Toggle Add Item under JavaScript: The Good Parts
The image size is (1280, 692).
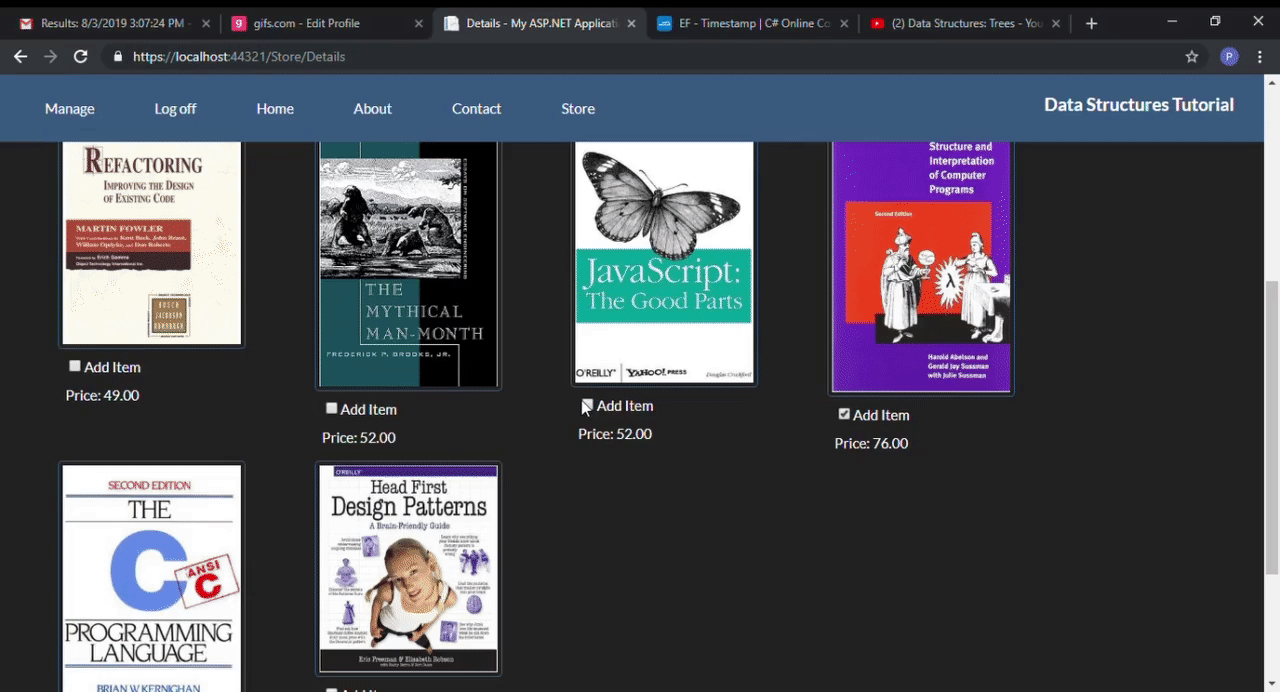[x=588, y=405]
